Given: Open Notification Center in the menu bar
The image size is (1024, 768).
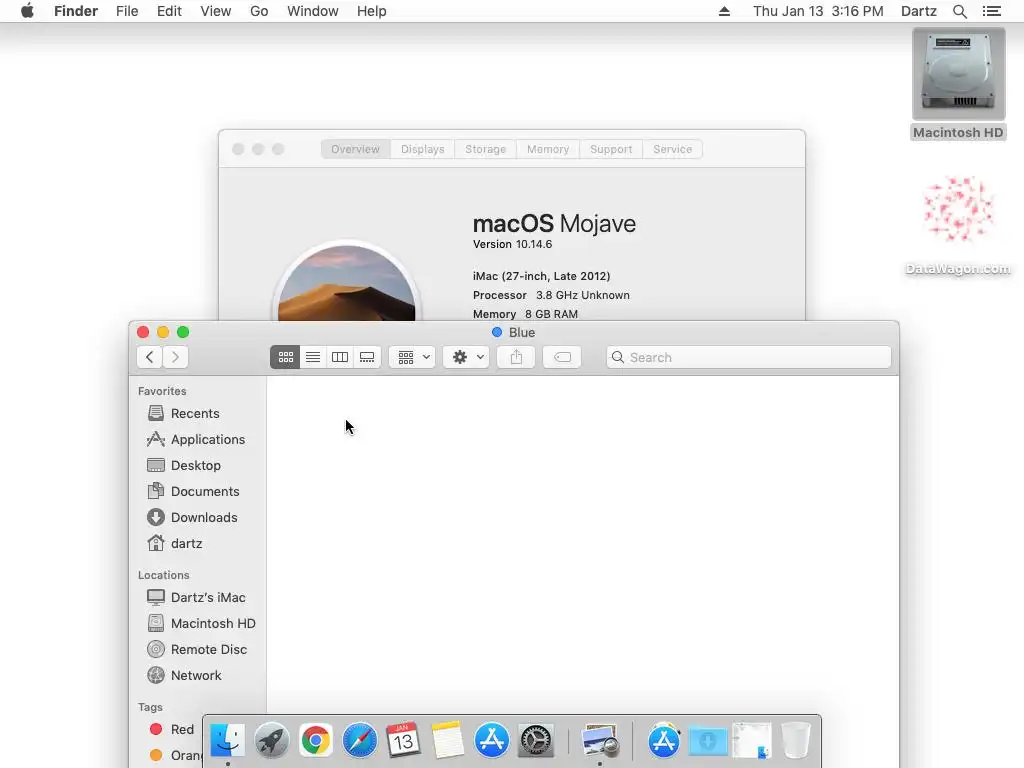Looking at the screenshot, I should coord(991,11).
